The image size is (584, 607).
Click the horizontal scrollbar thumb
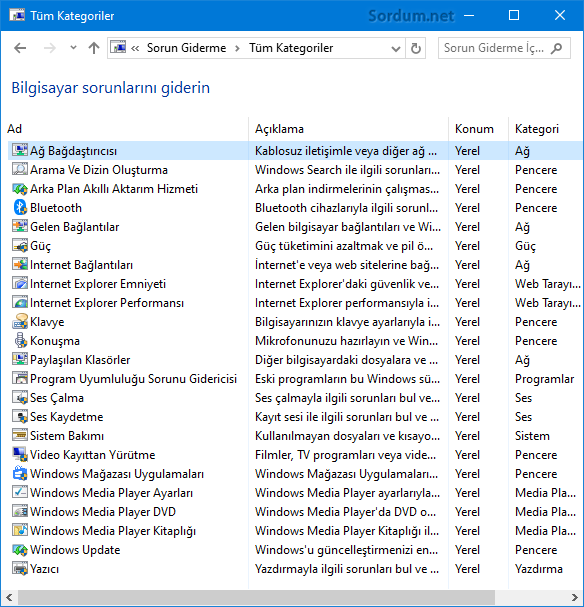[x=256, y=597]
